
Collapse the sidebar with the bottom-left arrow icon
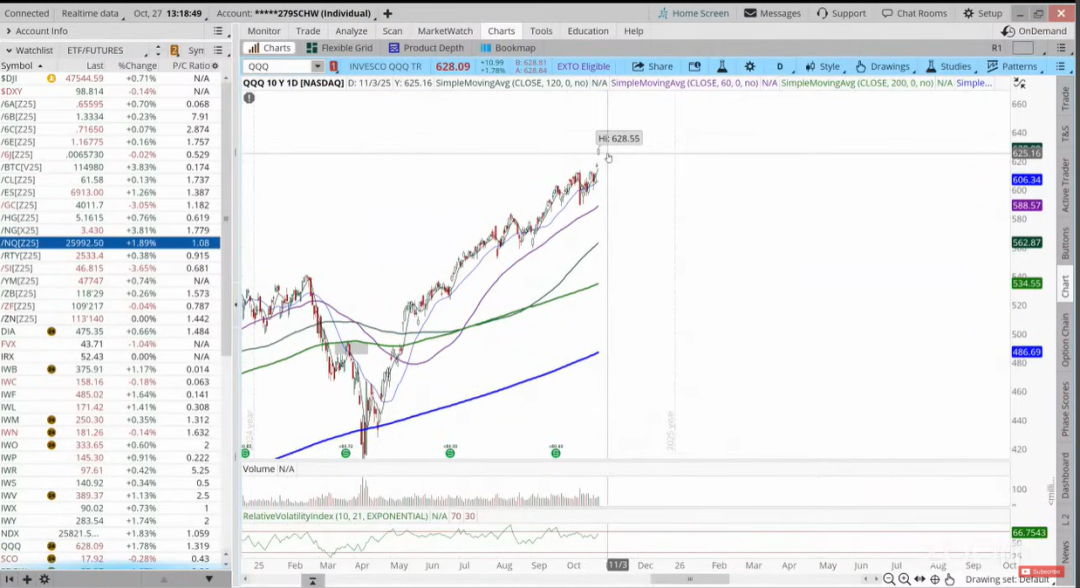[x=10, y=580]
